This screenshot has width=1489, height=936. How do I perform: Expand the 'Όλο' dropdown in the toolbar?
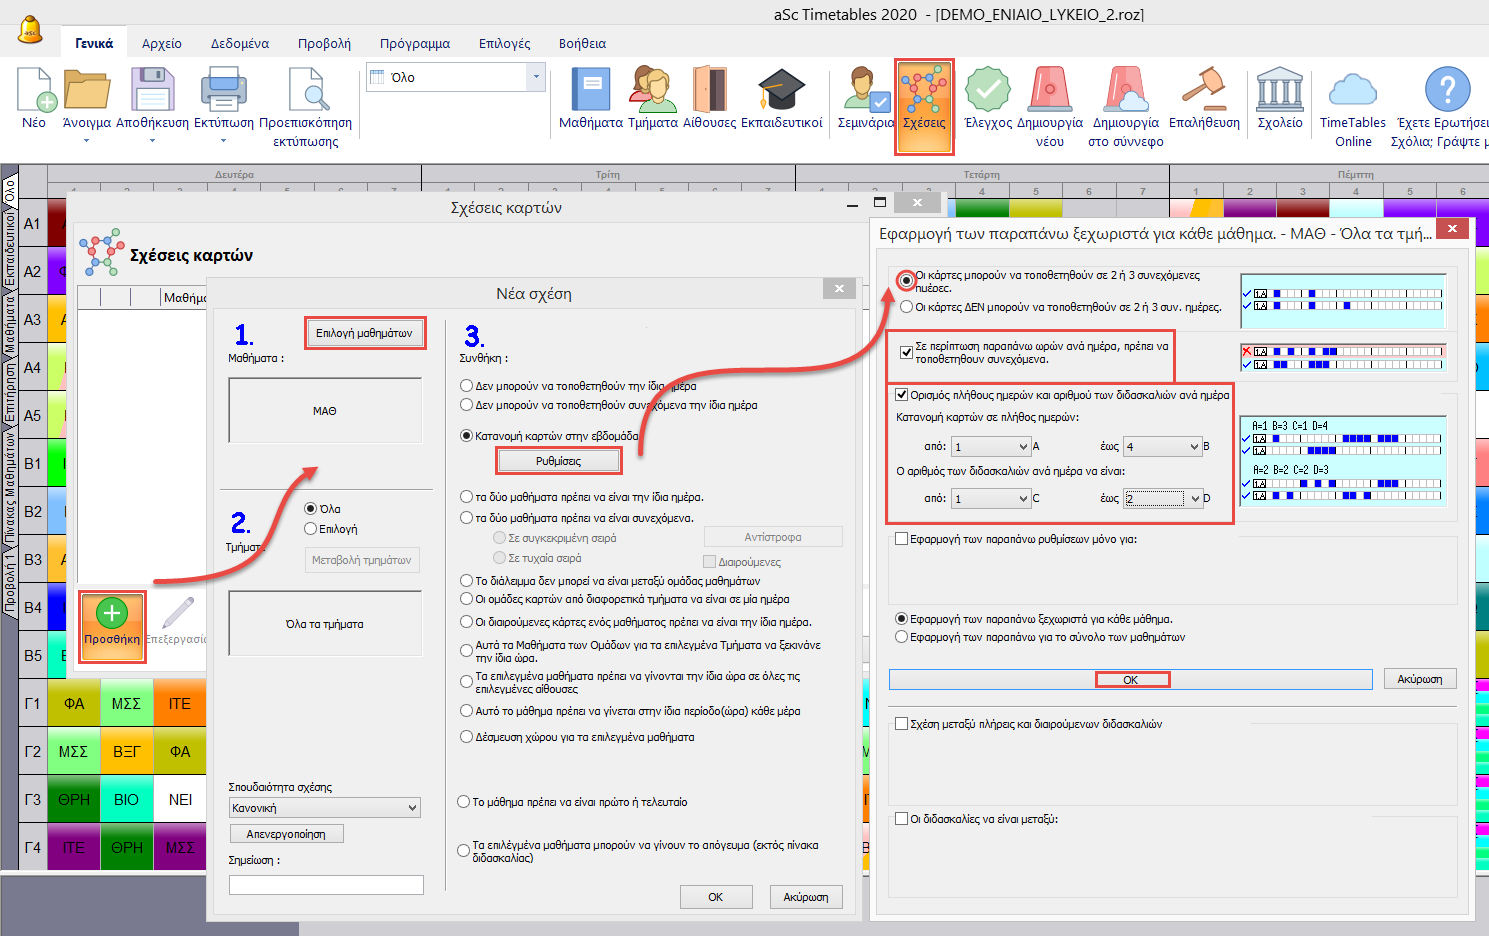click(x=536, y=77)
